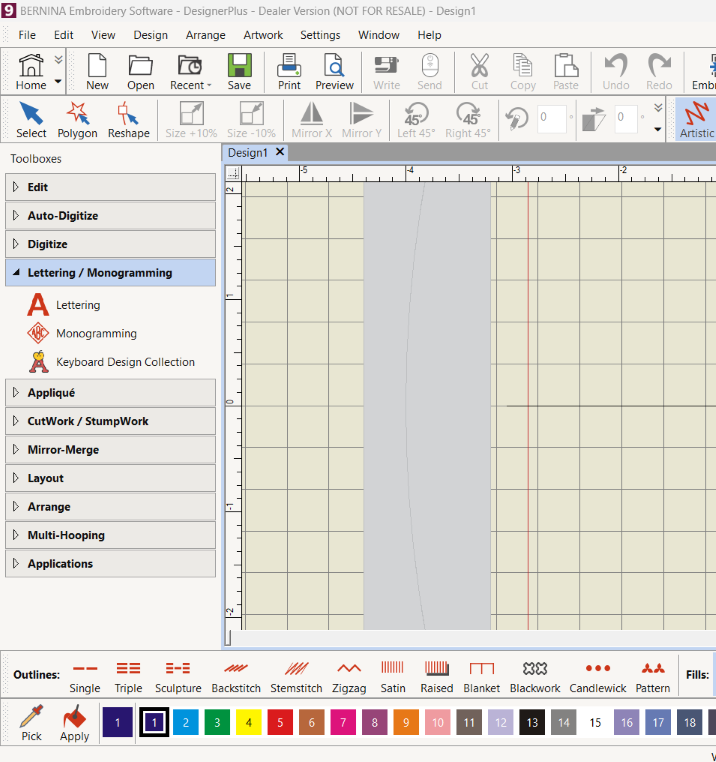Select the Polygon selection tool
This screenshot has height=762, width=716.
click(x=77, y=119)
